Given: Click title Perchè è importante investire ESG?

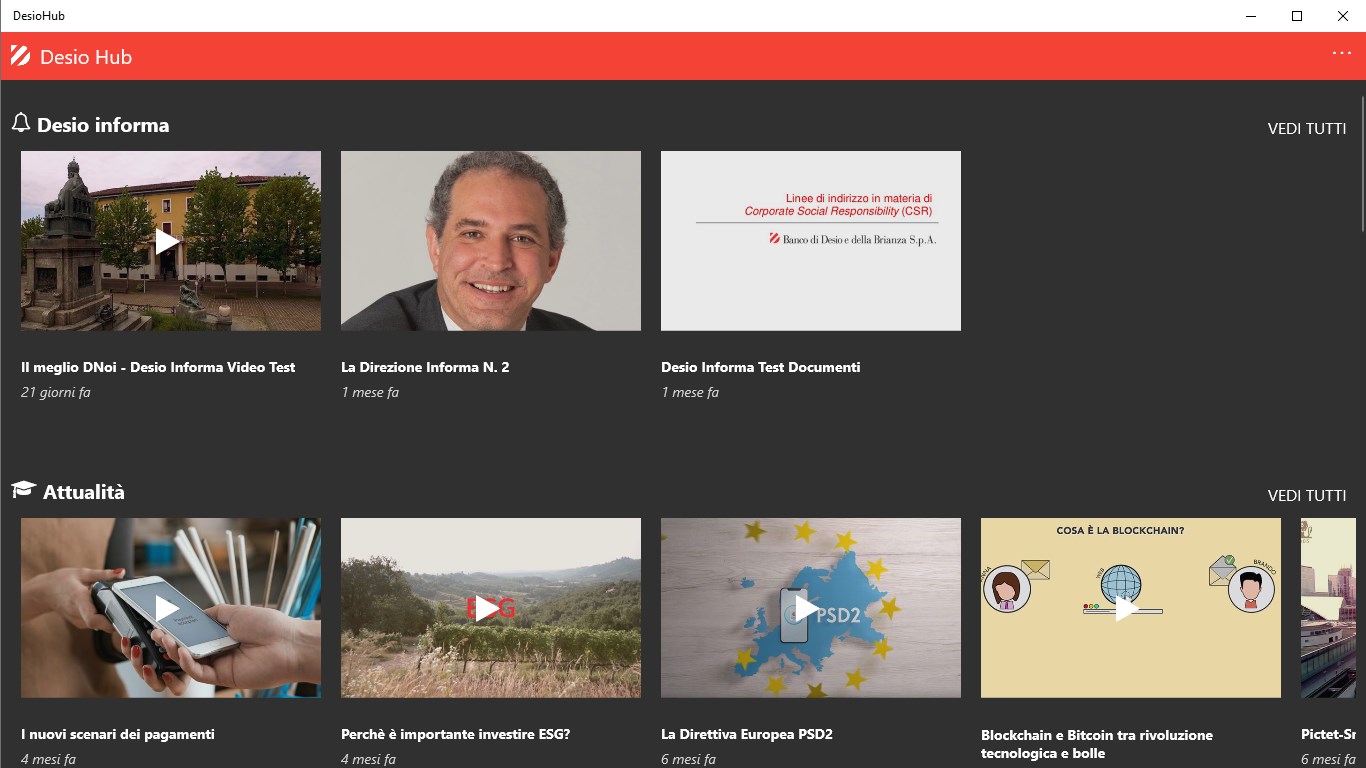Looking at the screenshot, I should [455, 734].
